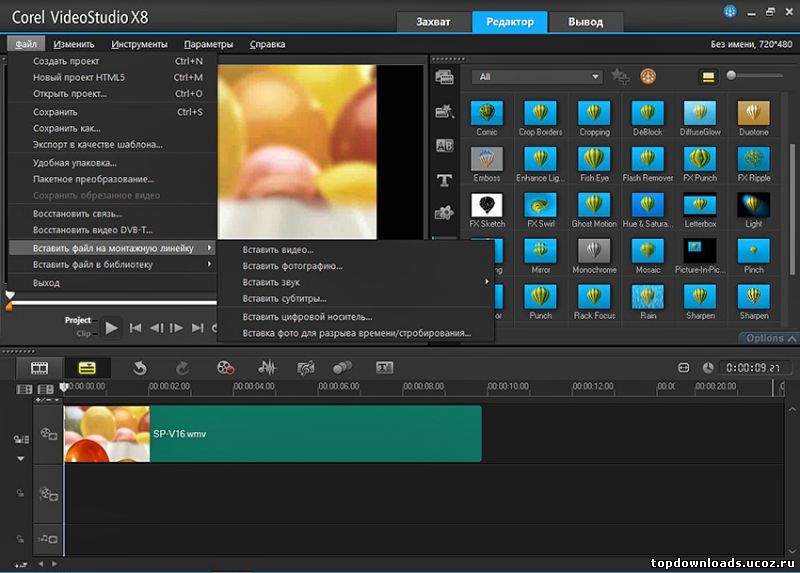Image resolution: width=800 pixels, height=573 pixels.
Task: Switch to the Вывод tab
Action: (x=585, y=22)
